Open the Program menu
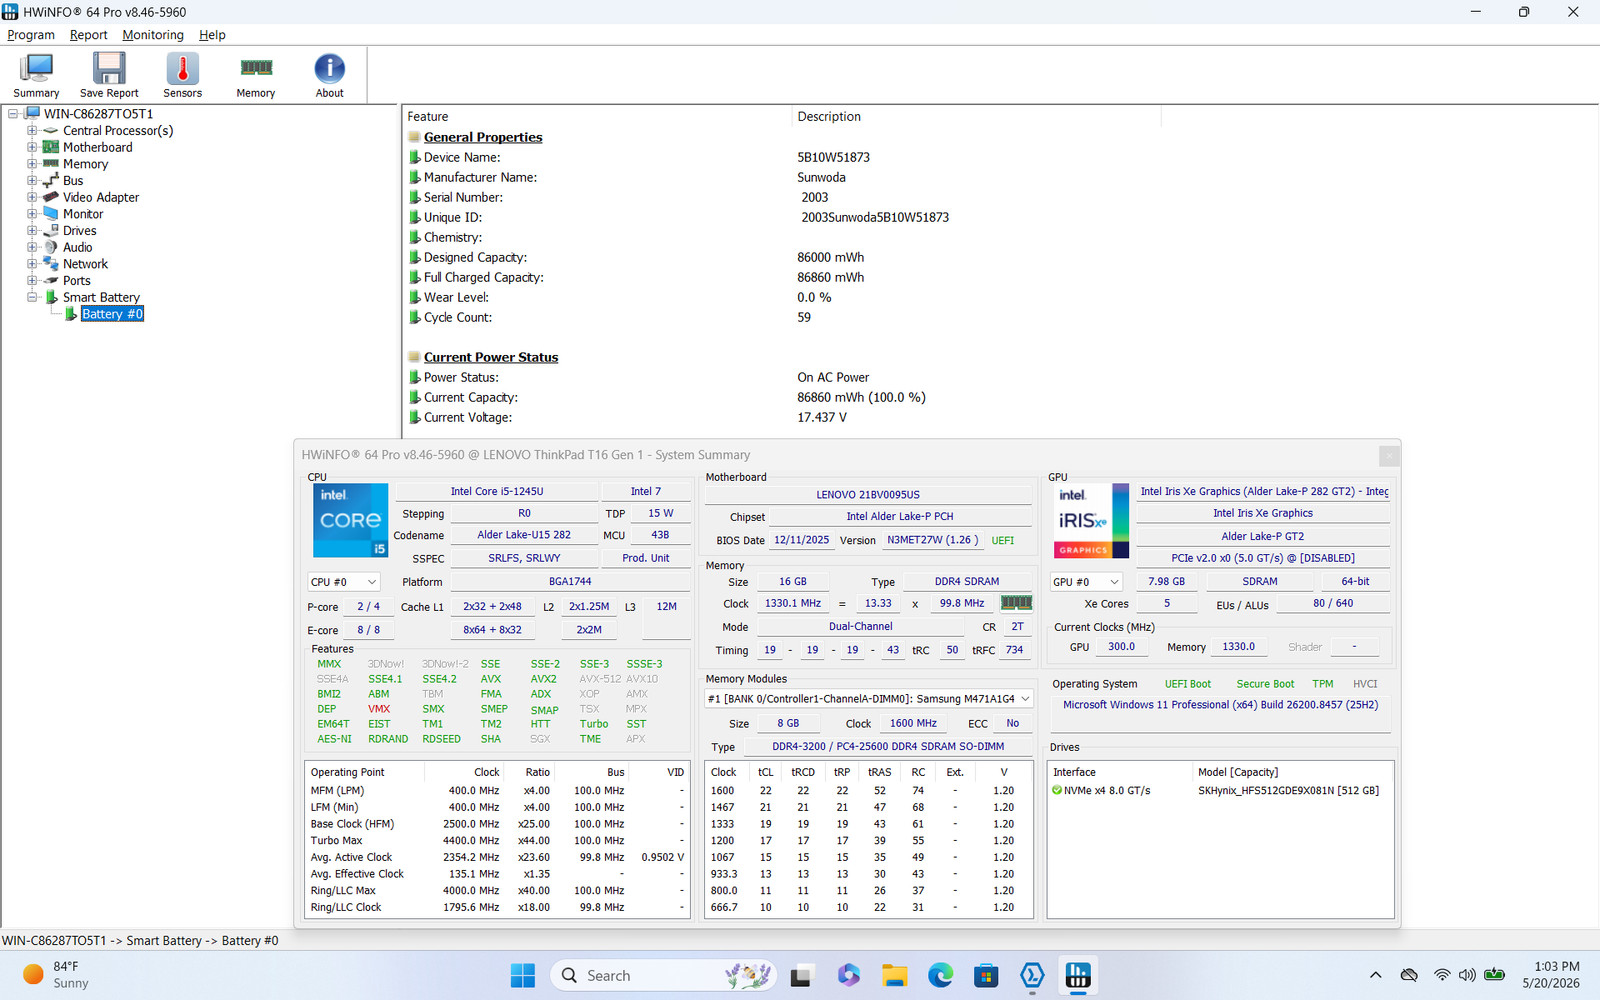The height and width of the screenshot is (1000, 1600). click(x=31, y=35)
